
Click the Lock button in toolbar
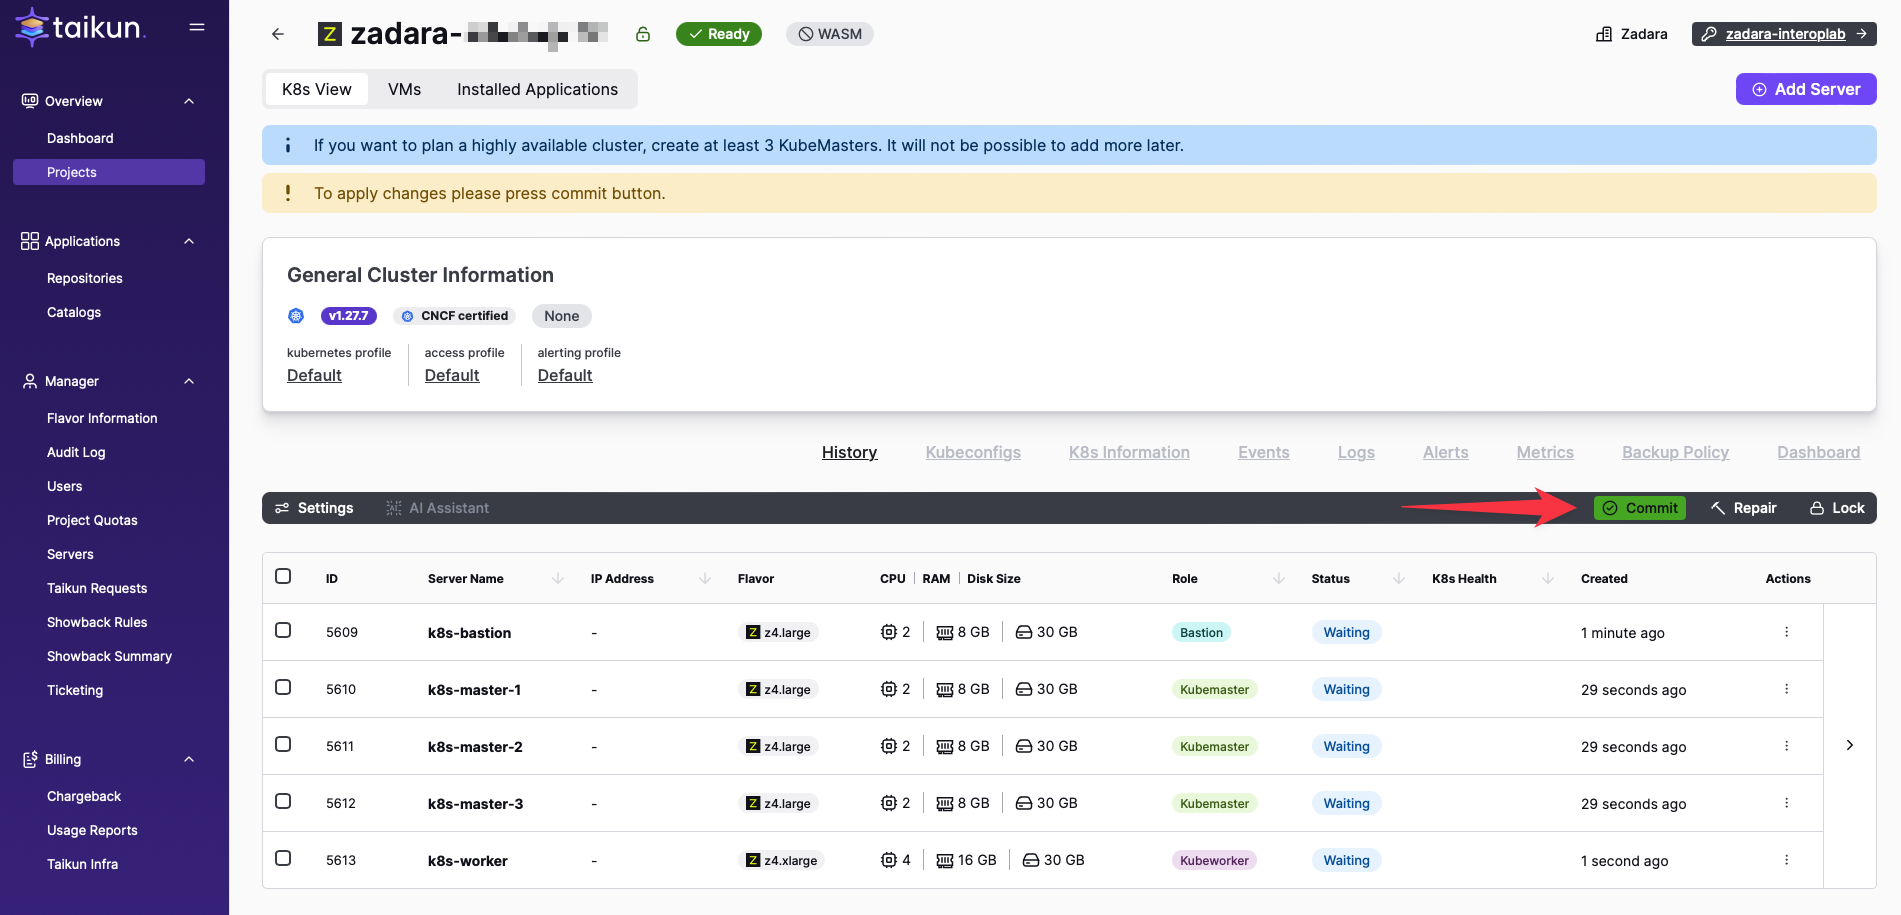(x=1837, y=508)
